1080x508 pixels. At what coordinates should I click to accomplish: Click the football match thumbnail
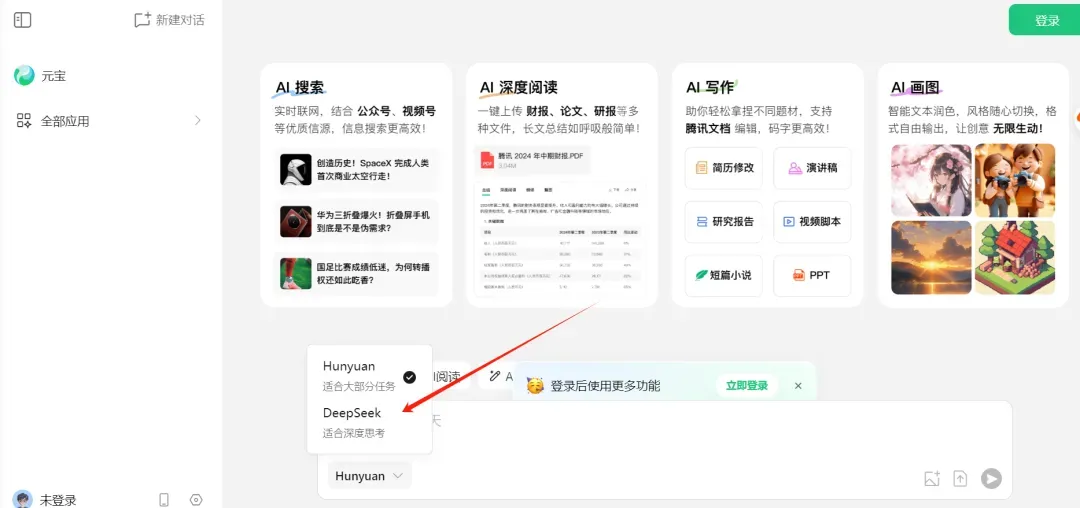(295, 273)
